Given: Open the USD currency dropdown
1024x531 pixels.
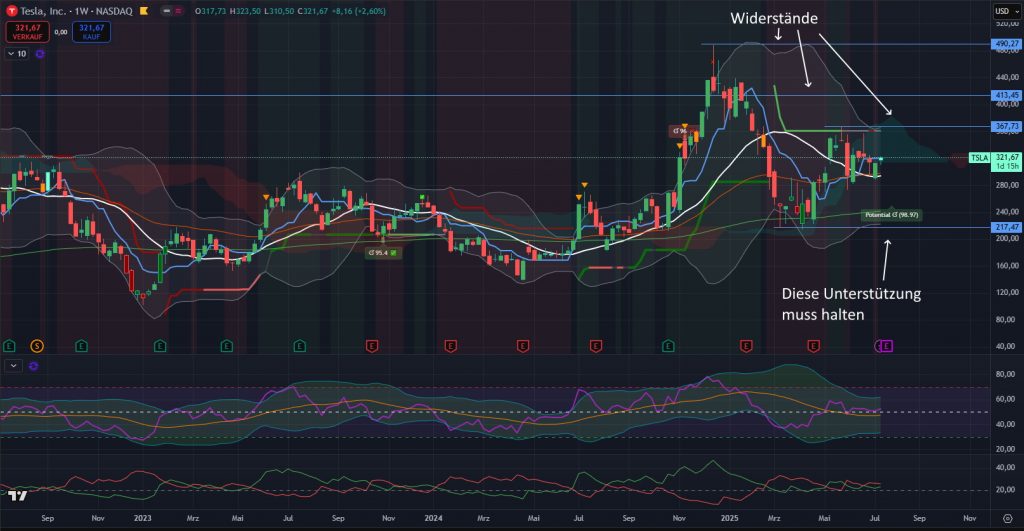Looking at the screenshot, I should (x=1006, y=11).
